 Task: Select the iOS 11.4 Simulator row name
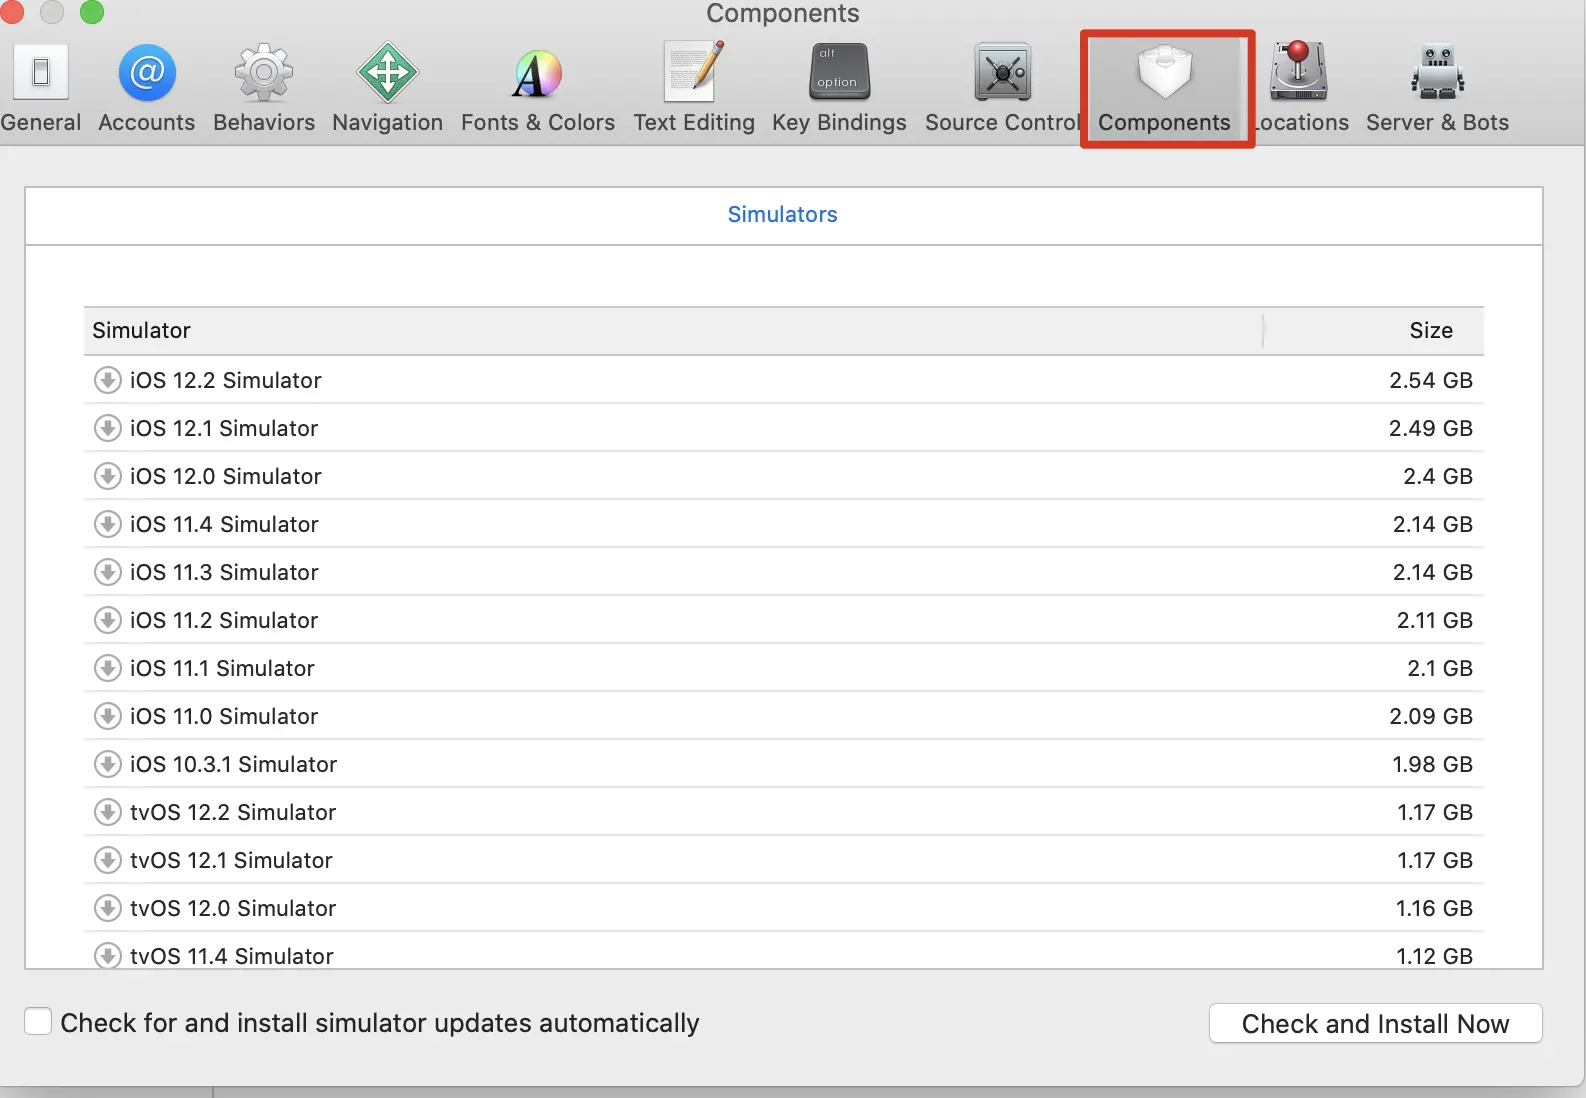224,524
